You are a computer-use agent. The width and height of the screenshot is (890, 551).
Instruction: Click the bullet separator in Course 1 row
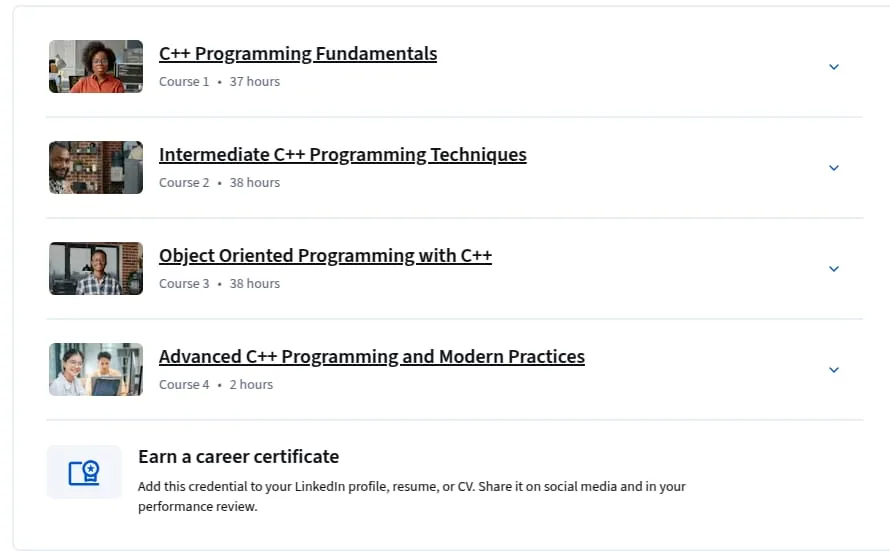coord(219,82)
